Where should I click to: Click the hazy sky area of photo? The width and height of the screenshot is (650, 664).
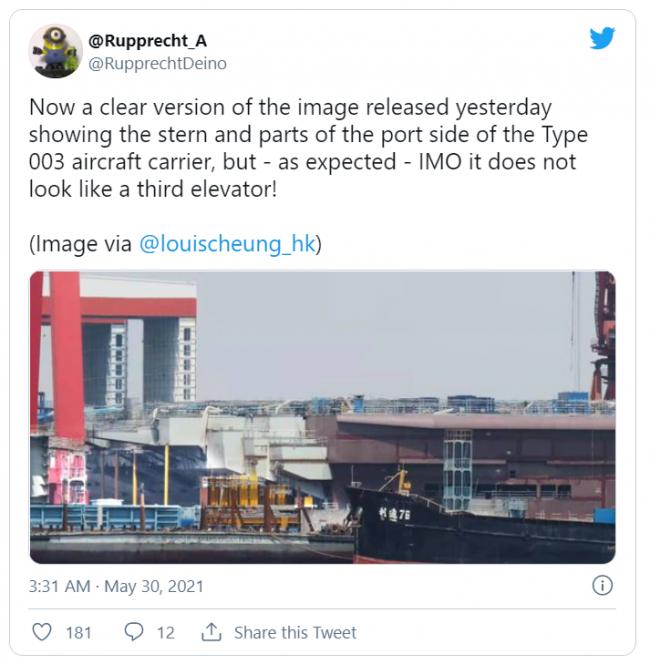[x=400, y=330]
